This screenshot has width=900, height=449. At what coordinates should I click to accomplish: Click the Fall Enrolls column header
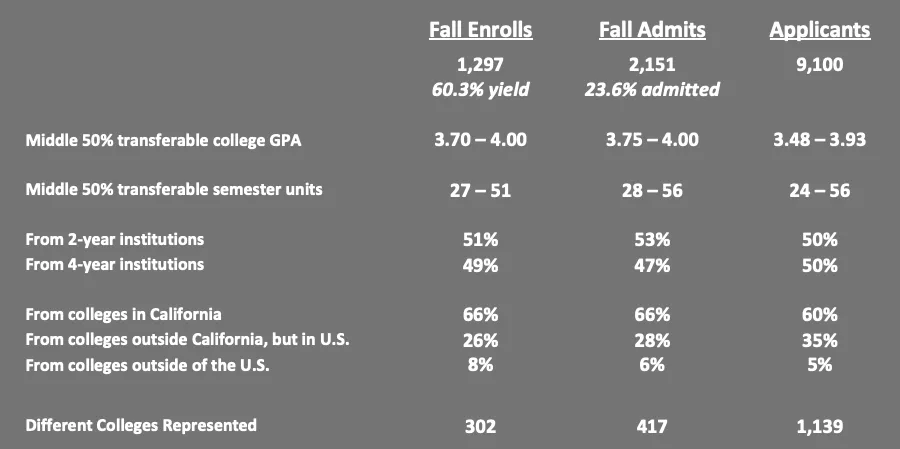[480, 30]
